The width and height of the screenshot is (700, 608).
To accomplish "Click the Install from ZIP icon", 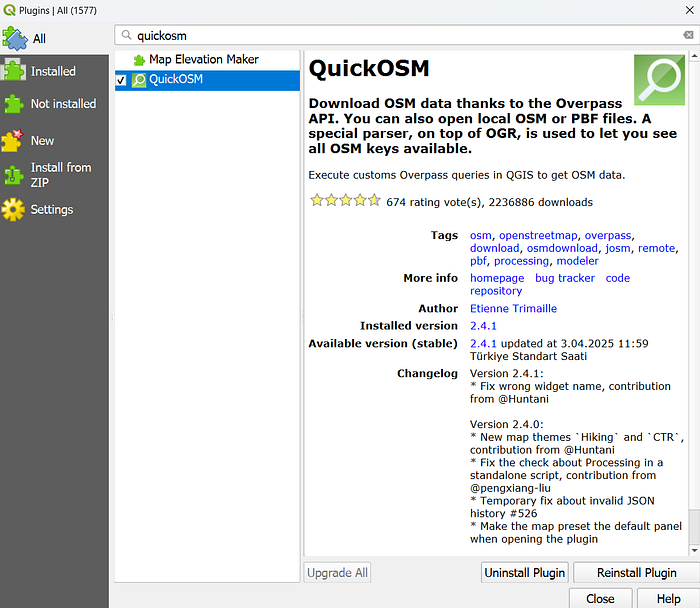I will coord(13,175).
